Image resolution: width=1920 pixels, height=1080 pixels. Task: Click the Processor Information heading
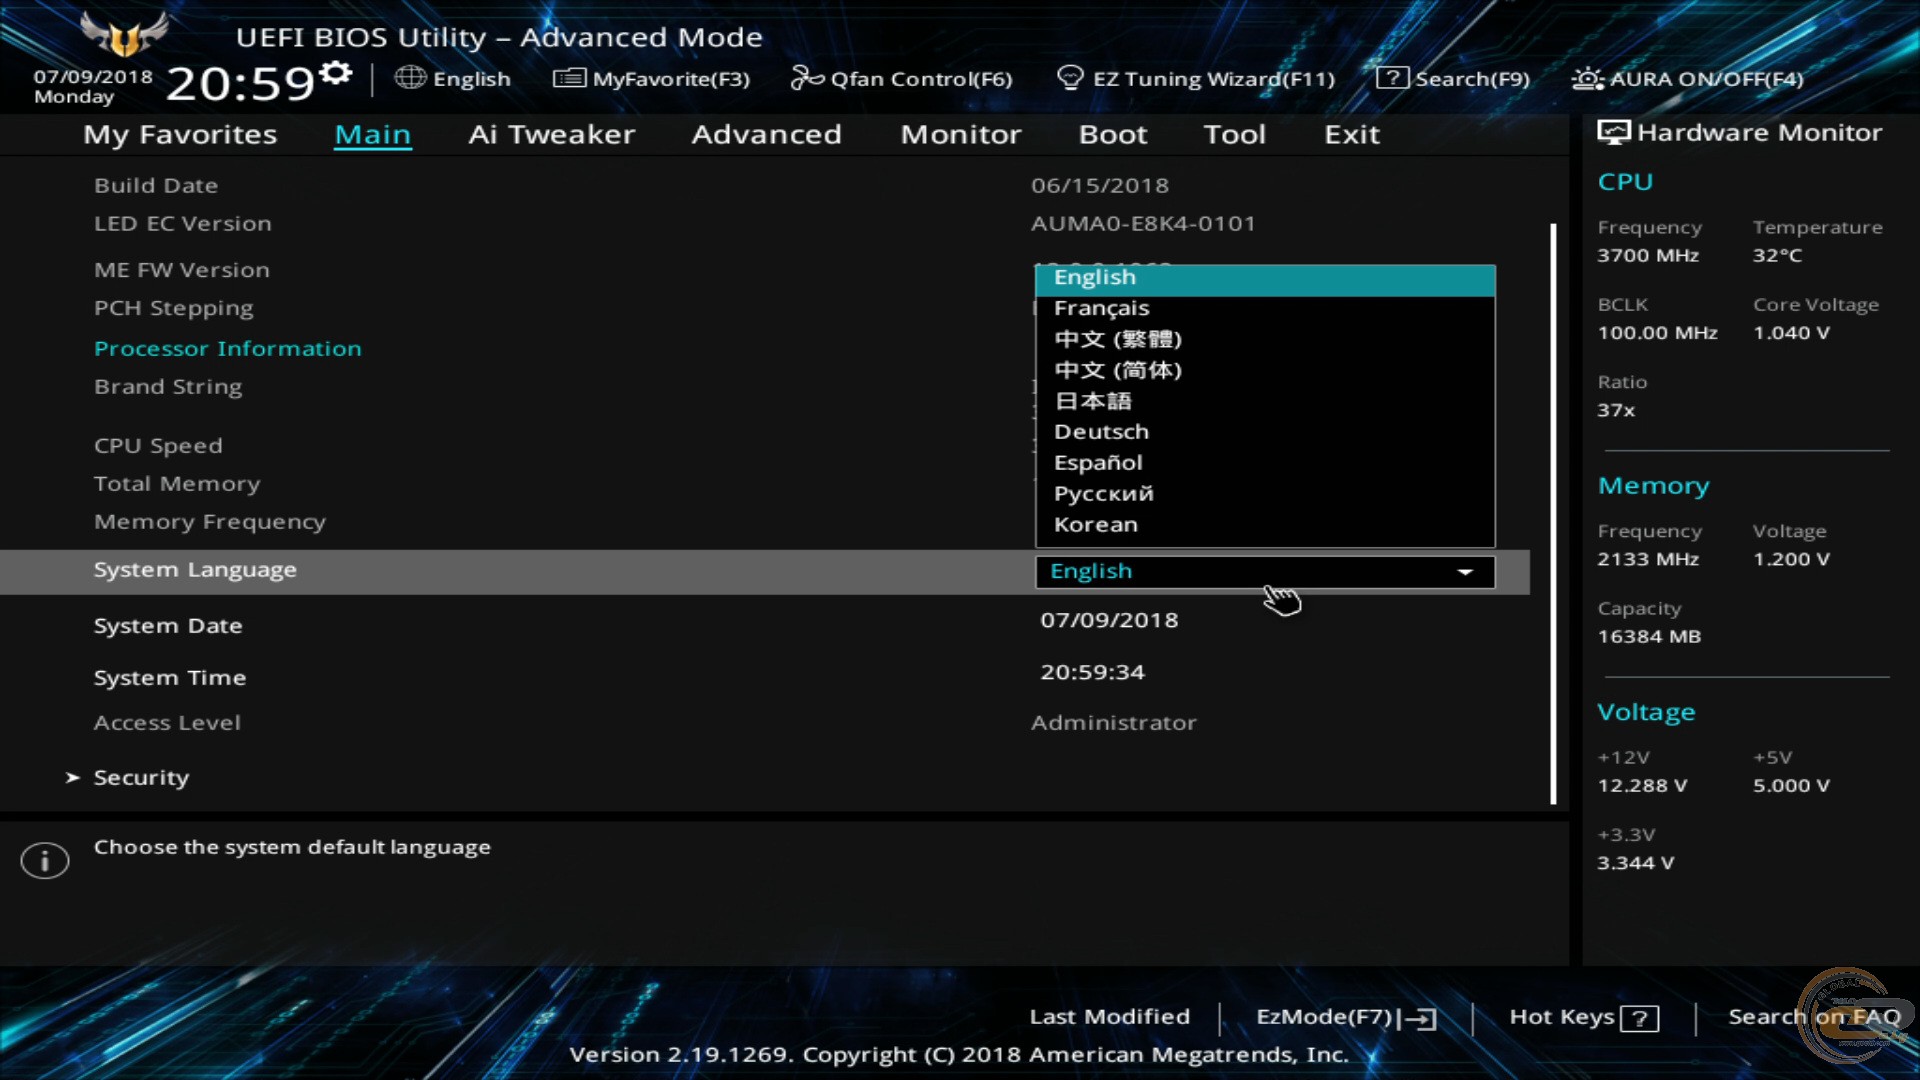pos(228,349)
